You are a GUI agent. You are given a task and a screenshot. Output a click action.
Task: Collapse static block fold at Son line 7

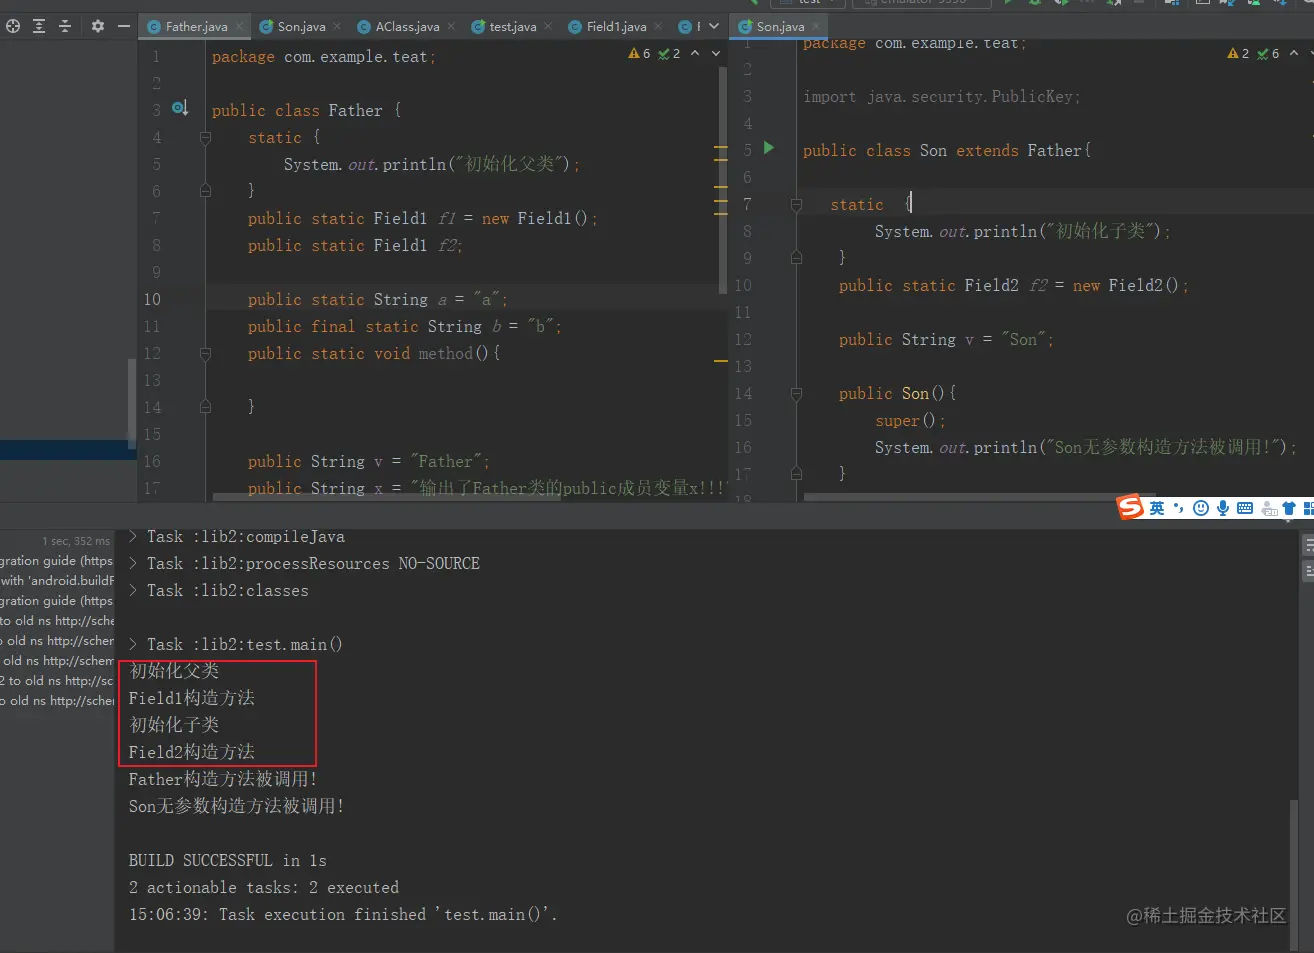point(796,205)
